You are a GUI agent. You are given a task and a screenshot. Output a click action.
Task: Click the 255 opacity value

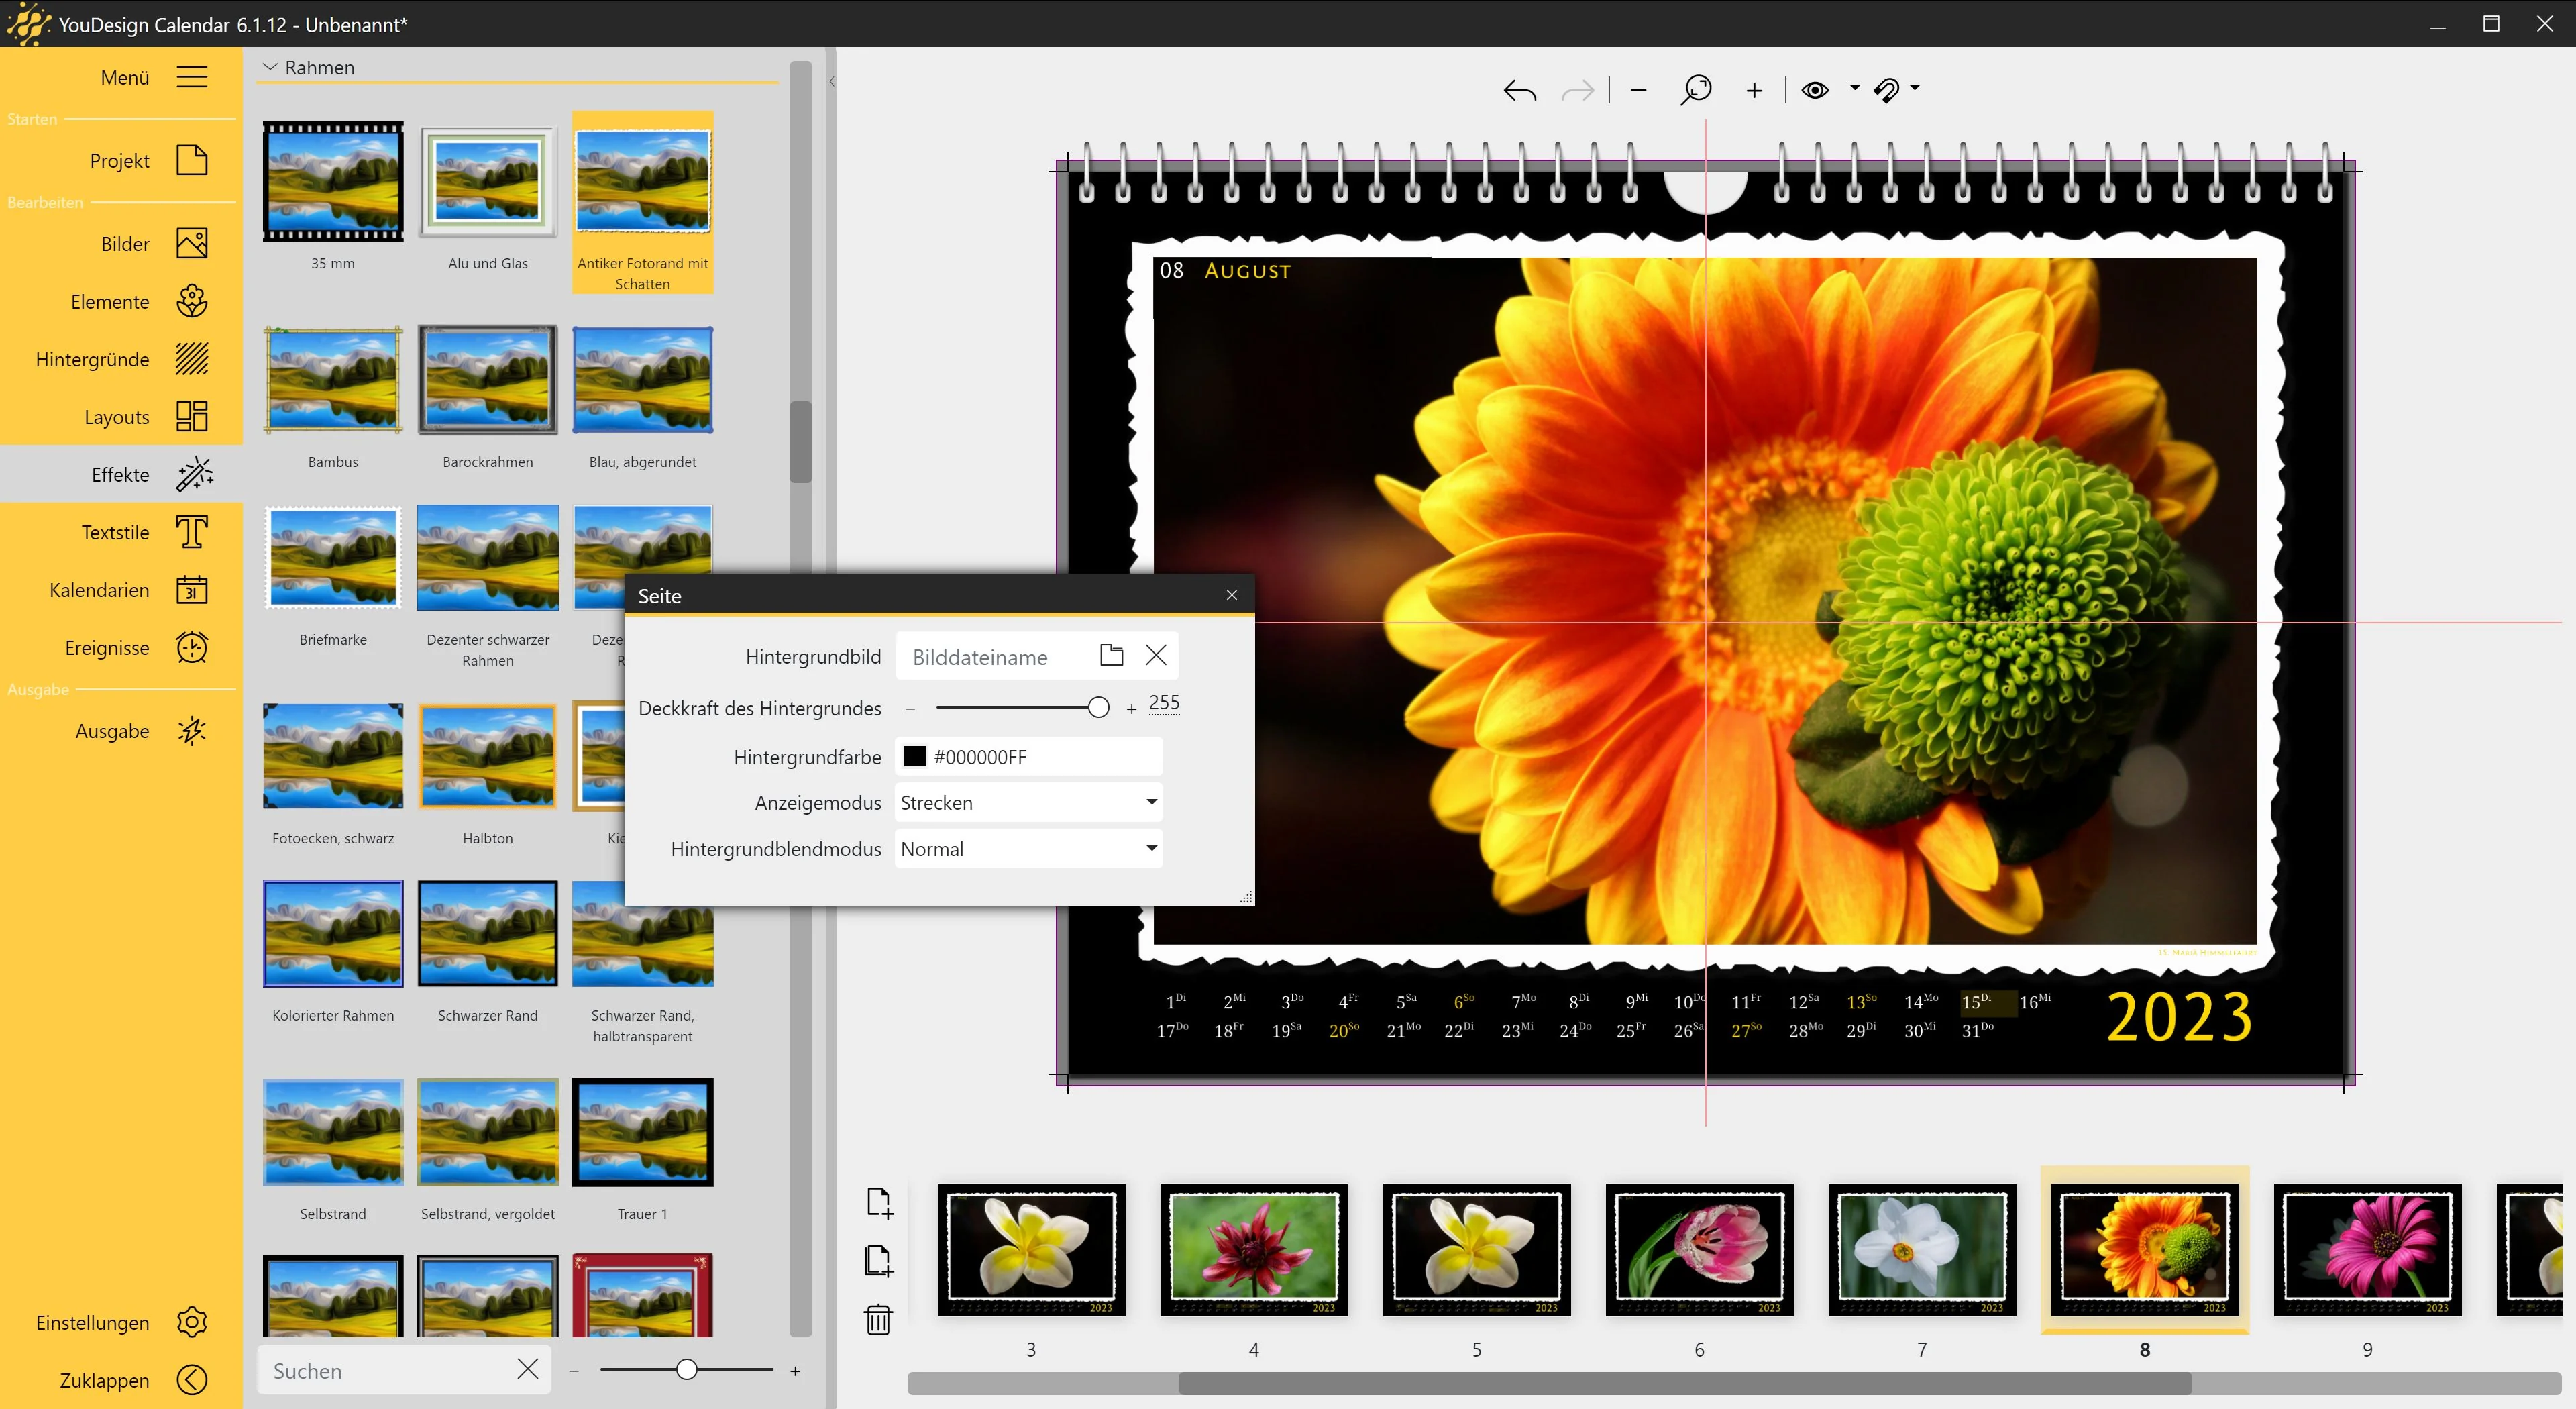coord(1164,703)
